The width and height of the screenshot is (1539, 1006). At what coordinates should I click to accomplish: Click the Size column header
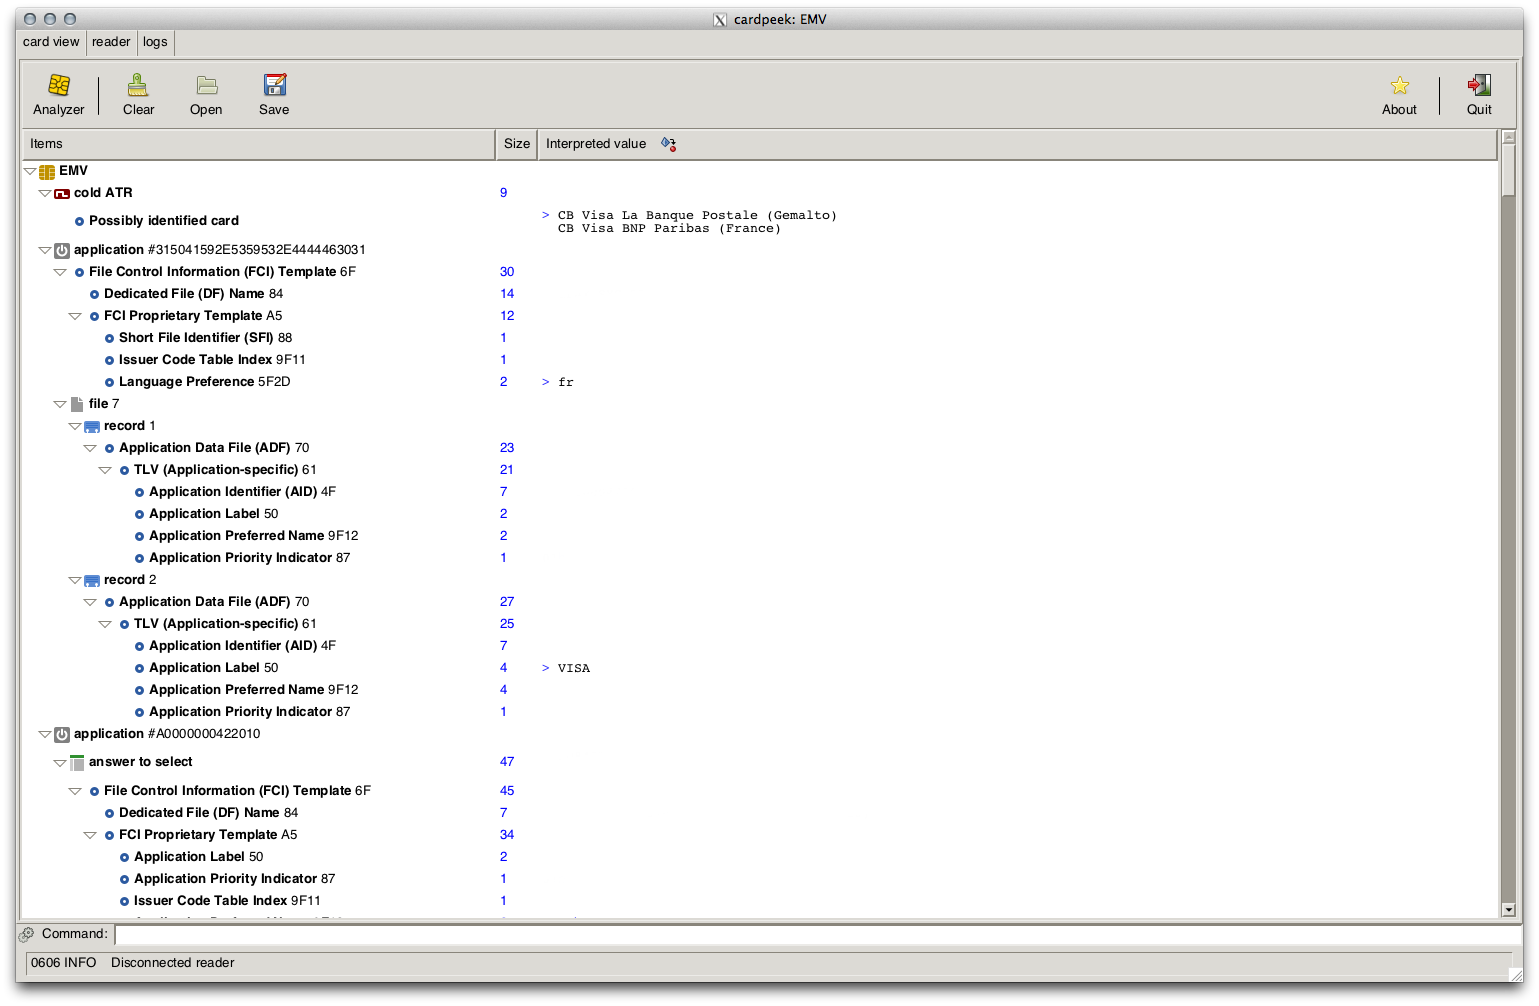(517, 144)
